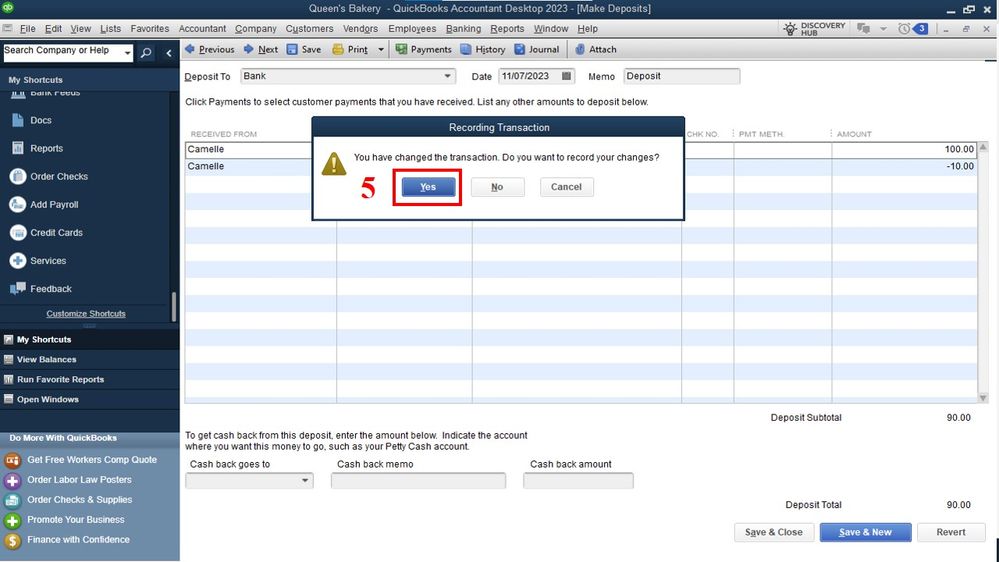Viewport: 999px width, 562px height.
Task: Open the Help menu
Action: pyautogui.click(x=587, y=29)
